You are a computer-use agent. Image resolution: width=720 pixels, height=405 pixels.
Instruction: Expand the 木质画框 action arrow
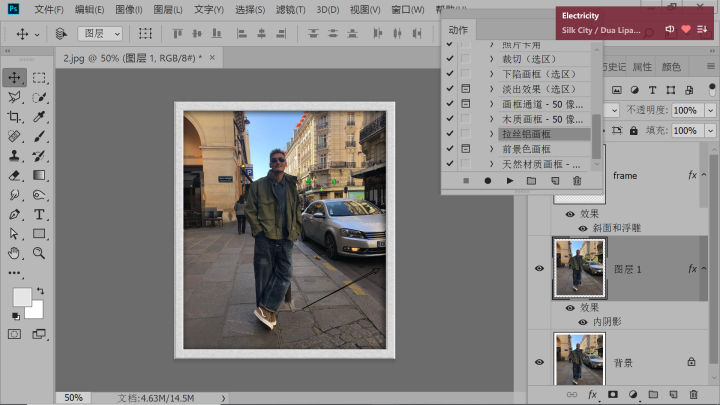[491, 118]
